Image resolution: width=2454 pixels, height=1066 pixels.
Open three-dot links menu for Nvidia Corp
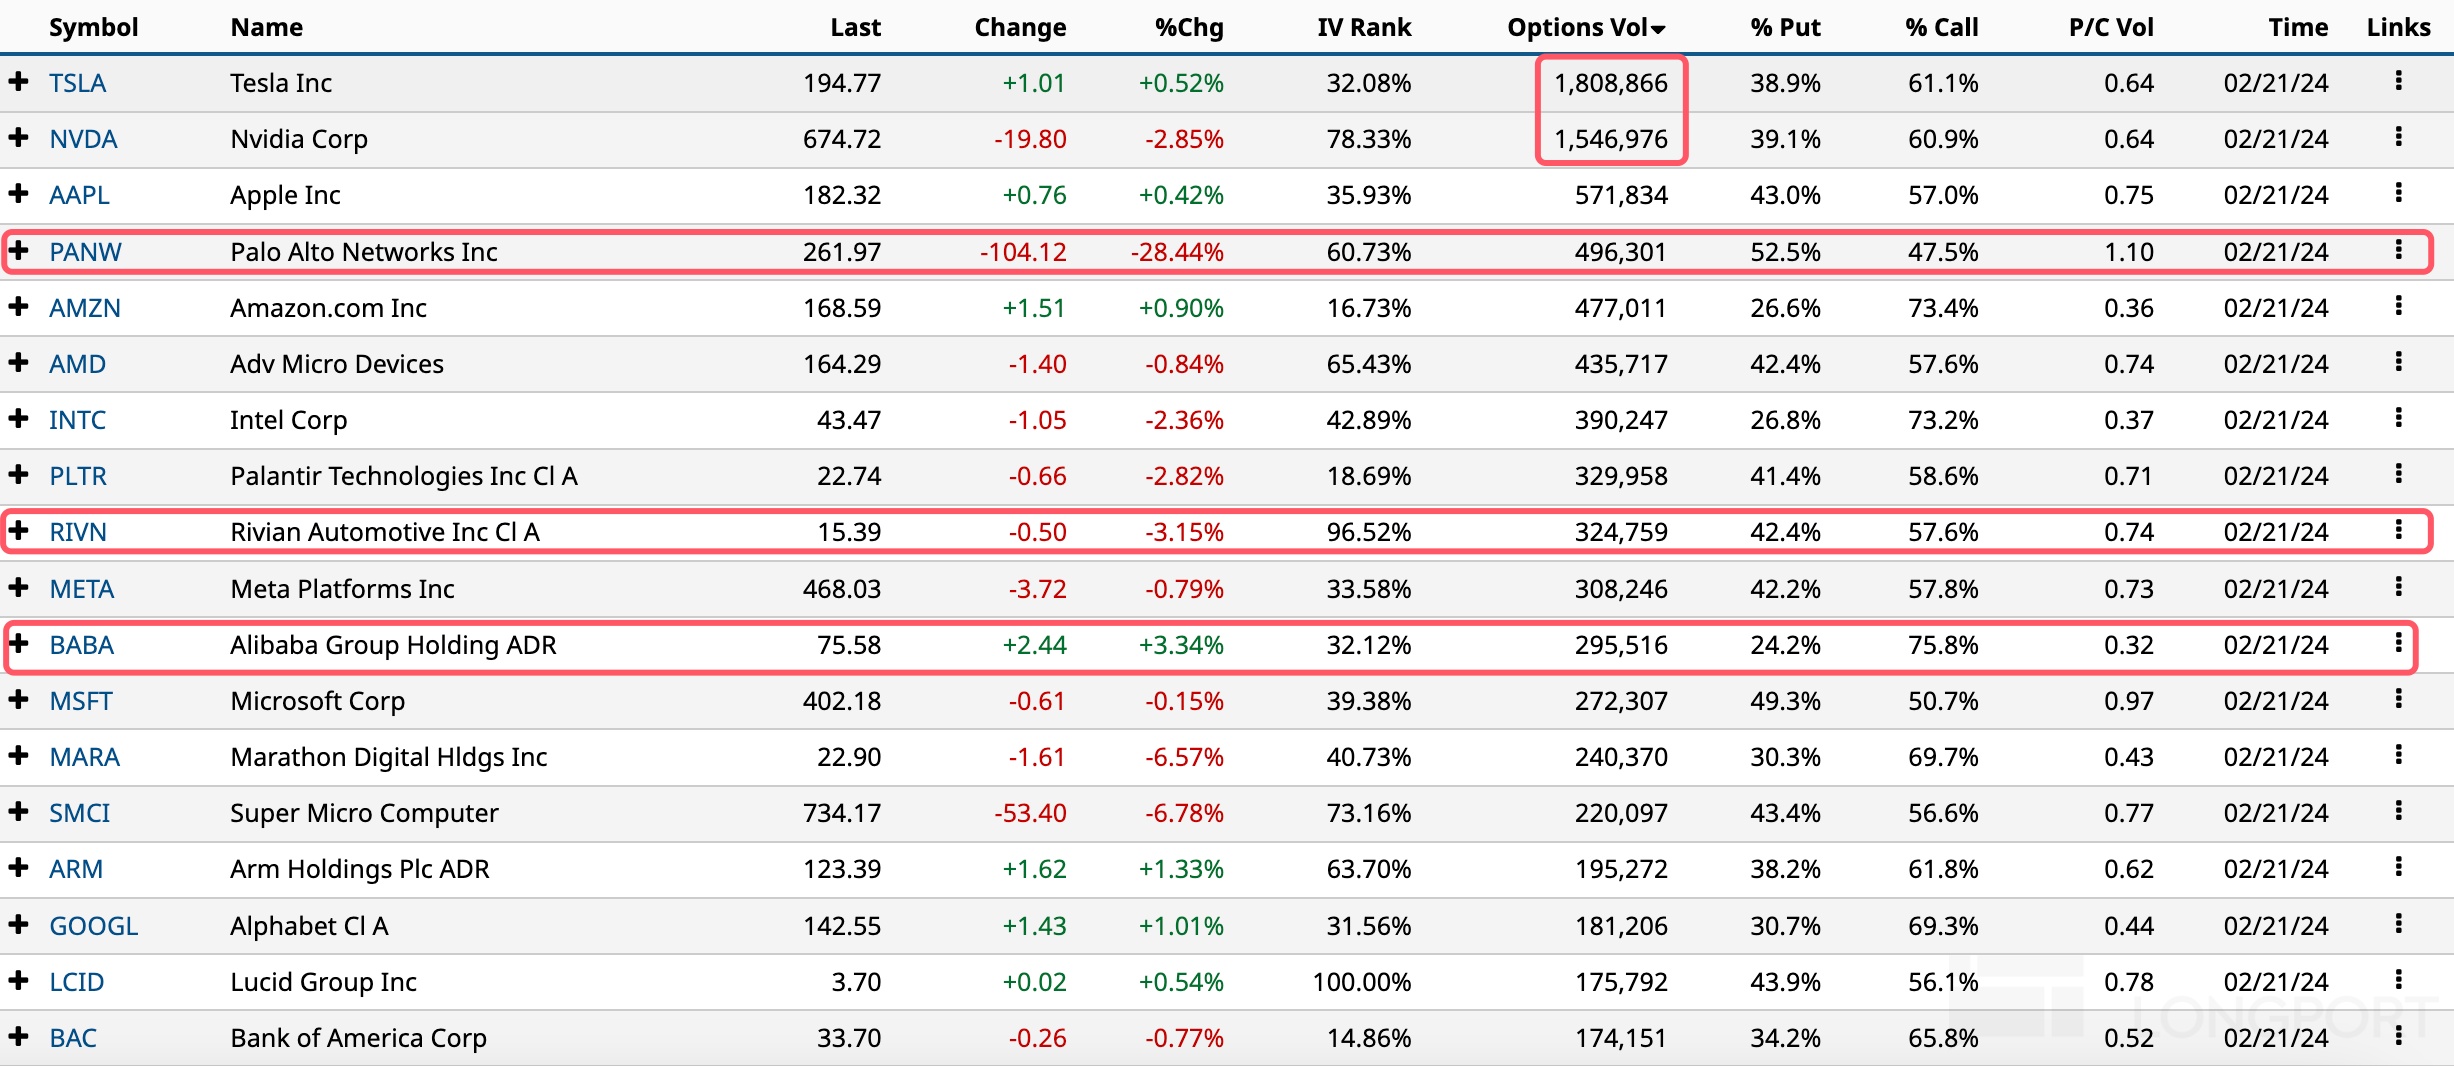[x=2398, y=137]
